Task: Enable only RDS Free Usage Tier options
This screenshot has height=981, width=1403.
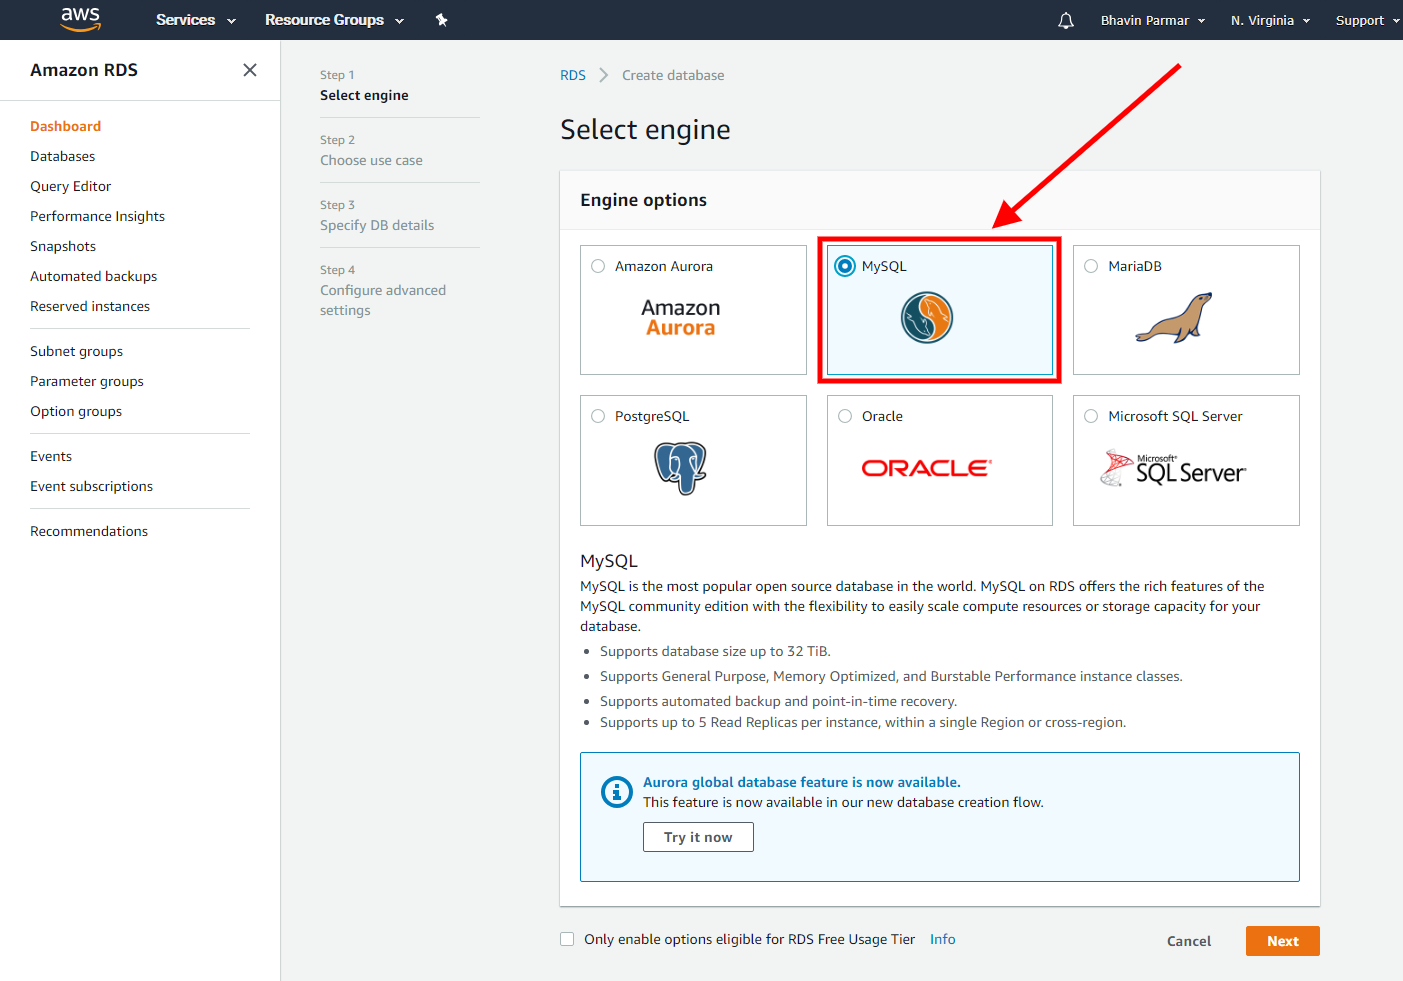Action: [x=567, y=939]
